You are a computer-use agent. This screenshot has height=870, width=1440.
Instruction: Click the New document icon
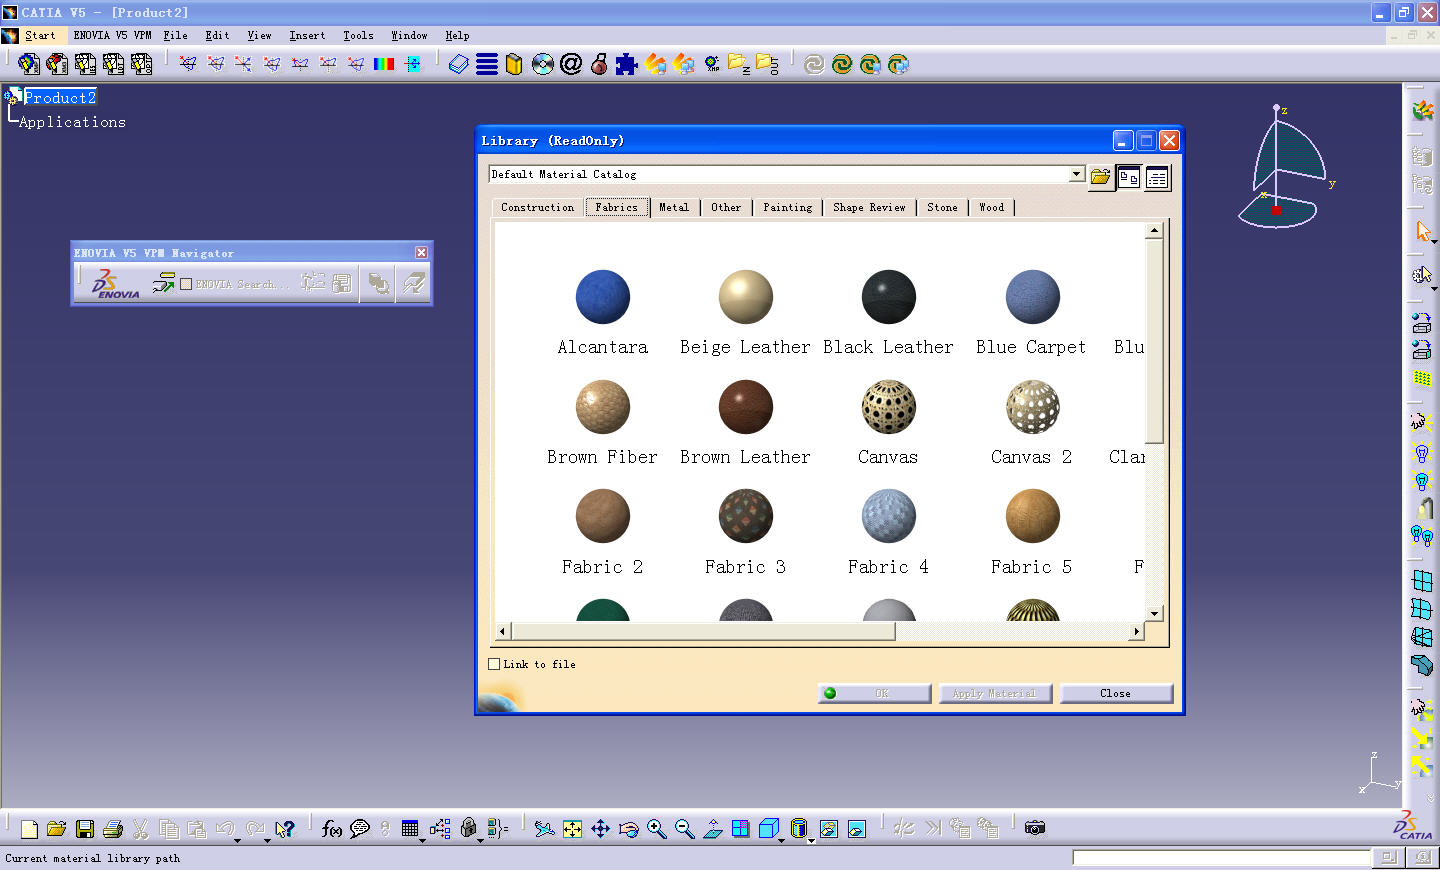click(29, 828)
